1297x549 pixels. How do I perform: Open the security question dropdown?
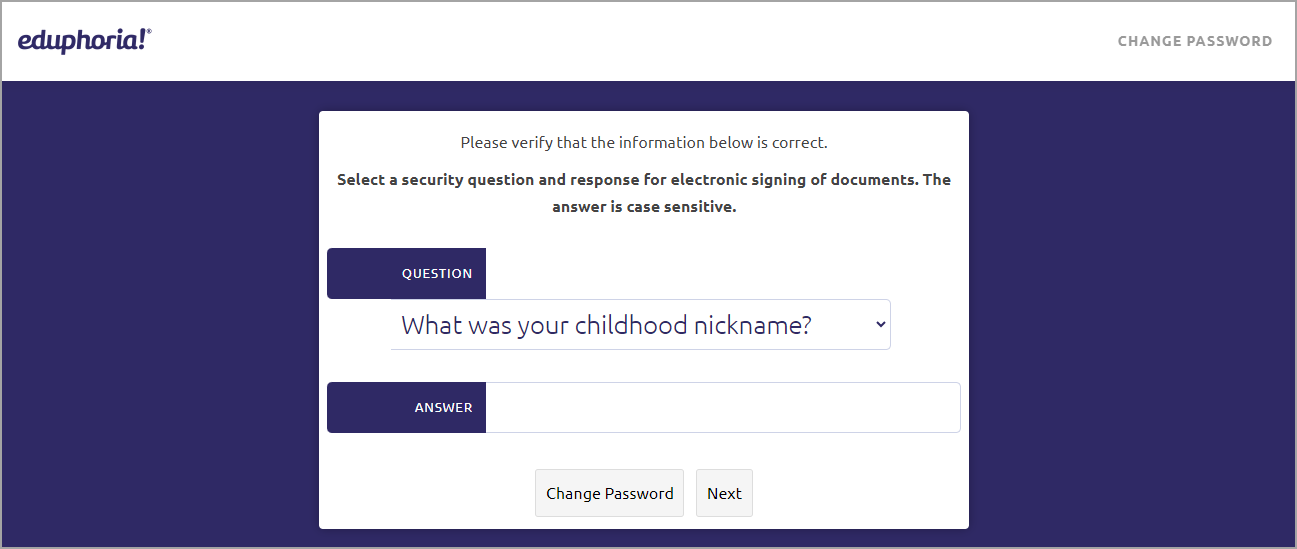tap(640, 325)
